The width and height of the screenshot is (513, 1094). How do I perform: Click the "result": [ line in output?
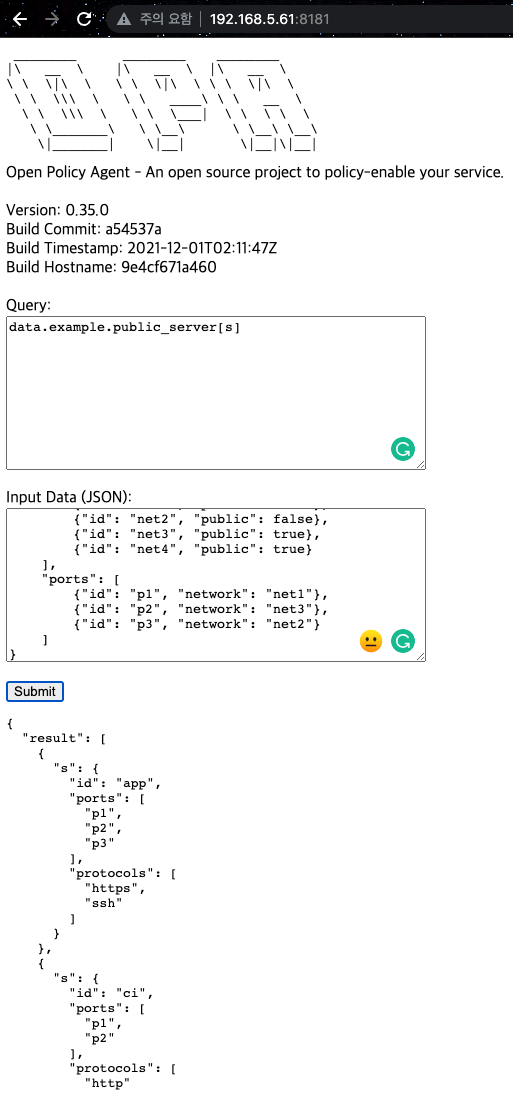click(x=64, y=737)
